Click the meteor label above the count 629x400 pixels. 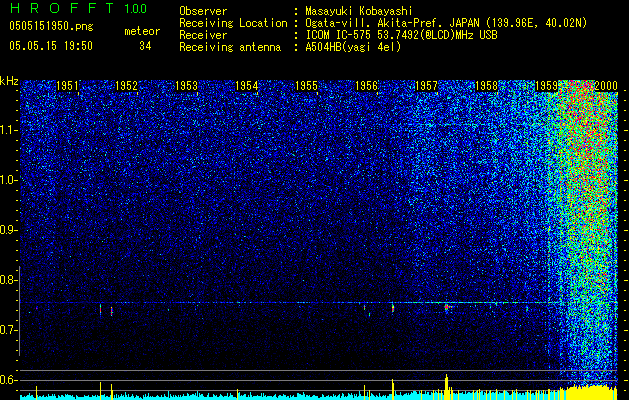[x=142, y=31]
